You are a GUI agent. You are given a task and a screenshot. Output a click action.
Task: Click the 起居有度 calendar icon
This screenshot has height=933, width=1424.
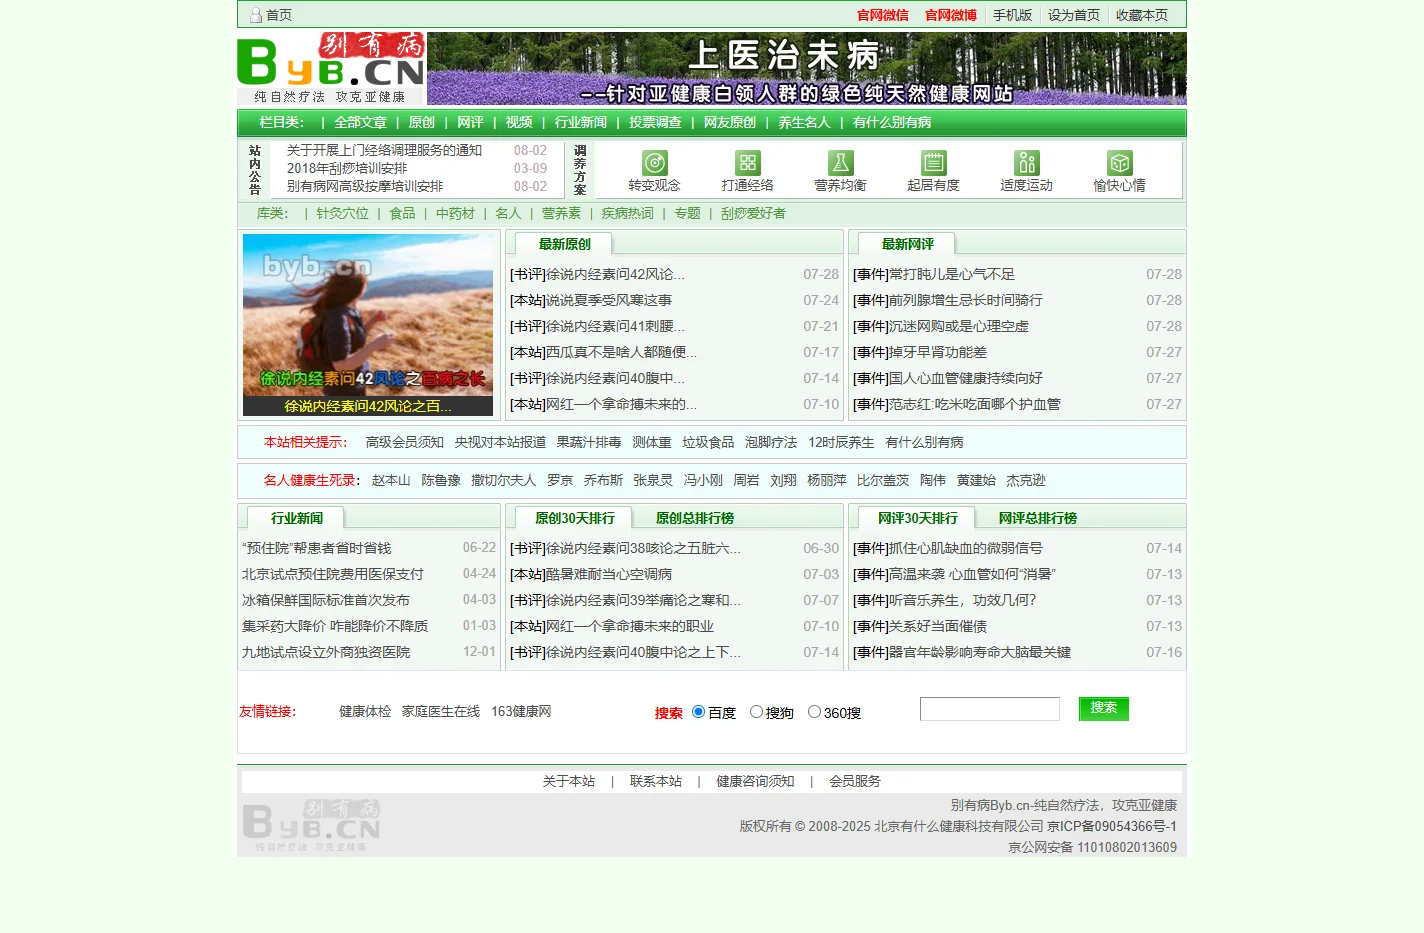point(933,163)
